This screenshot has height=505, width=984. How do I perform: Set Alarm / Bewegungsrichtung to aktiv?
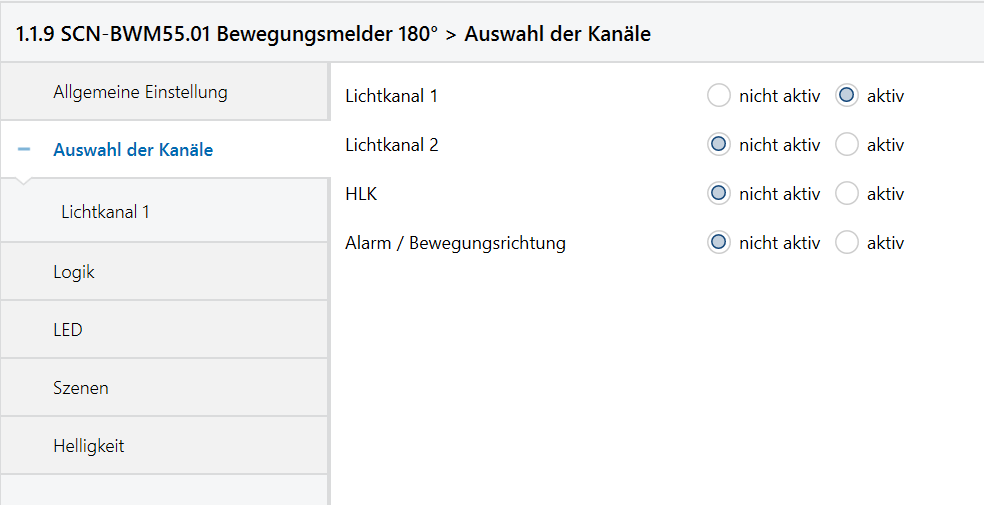(x=847, y=242)
